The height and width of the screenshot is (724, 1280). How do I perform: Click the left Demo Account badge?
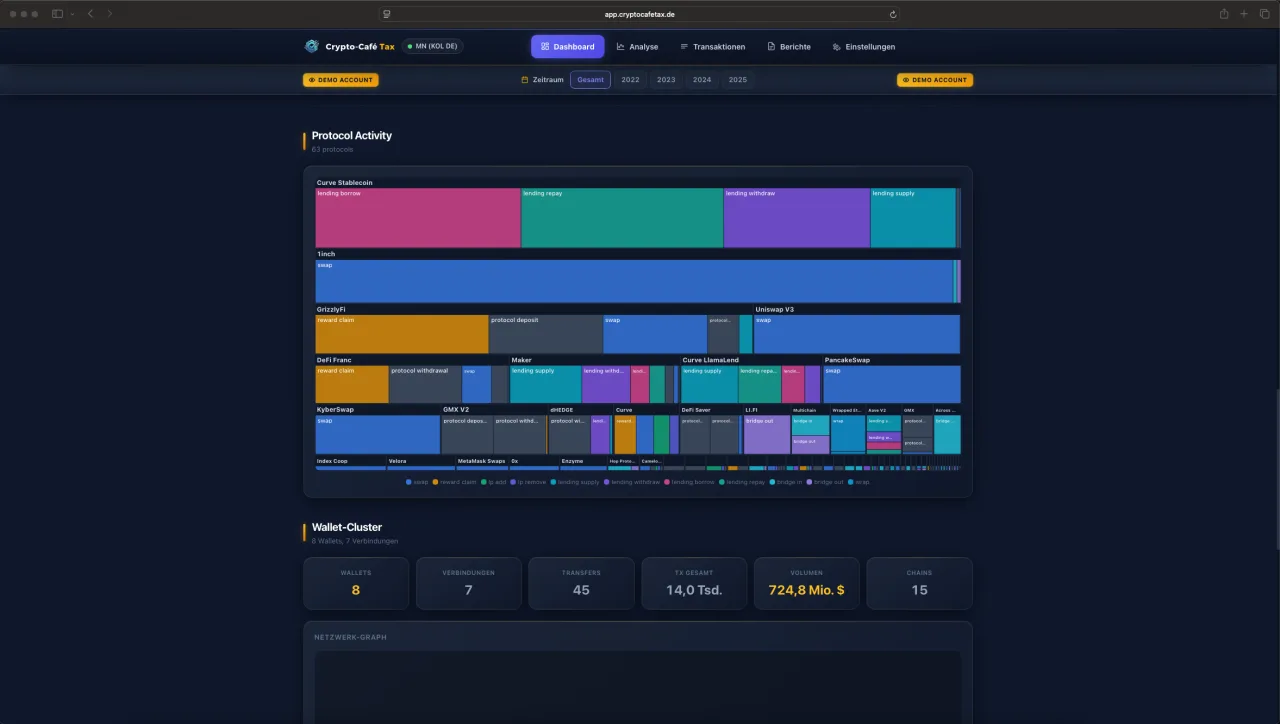341,80
